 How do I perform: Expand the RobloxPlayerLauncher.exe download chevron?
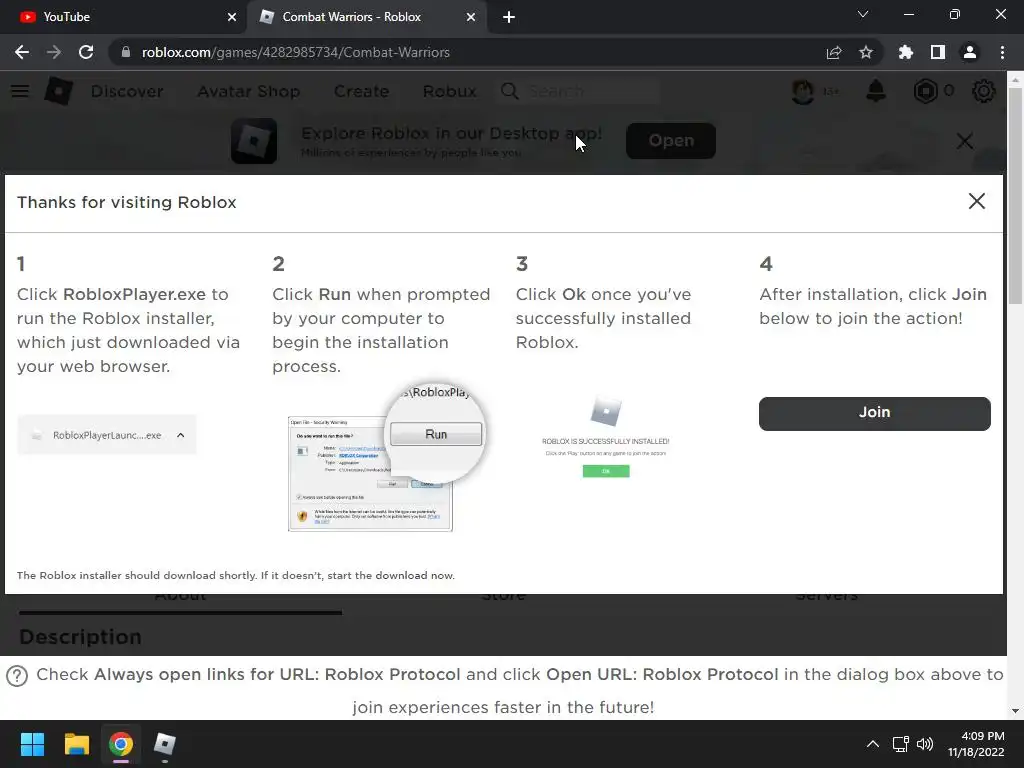click(181, 435)
